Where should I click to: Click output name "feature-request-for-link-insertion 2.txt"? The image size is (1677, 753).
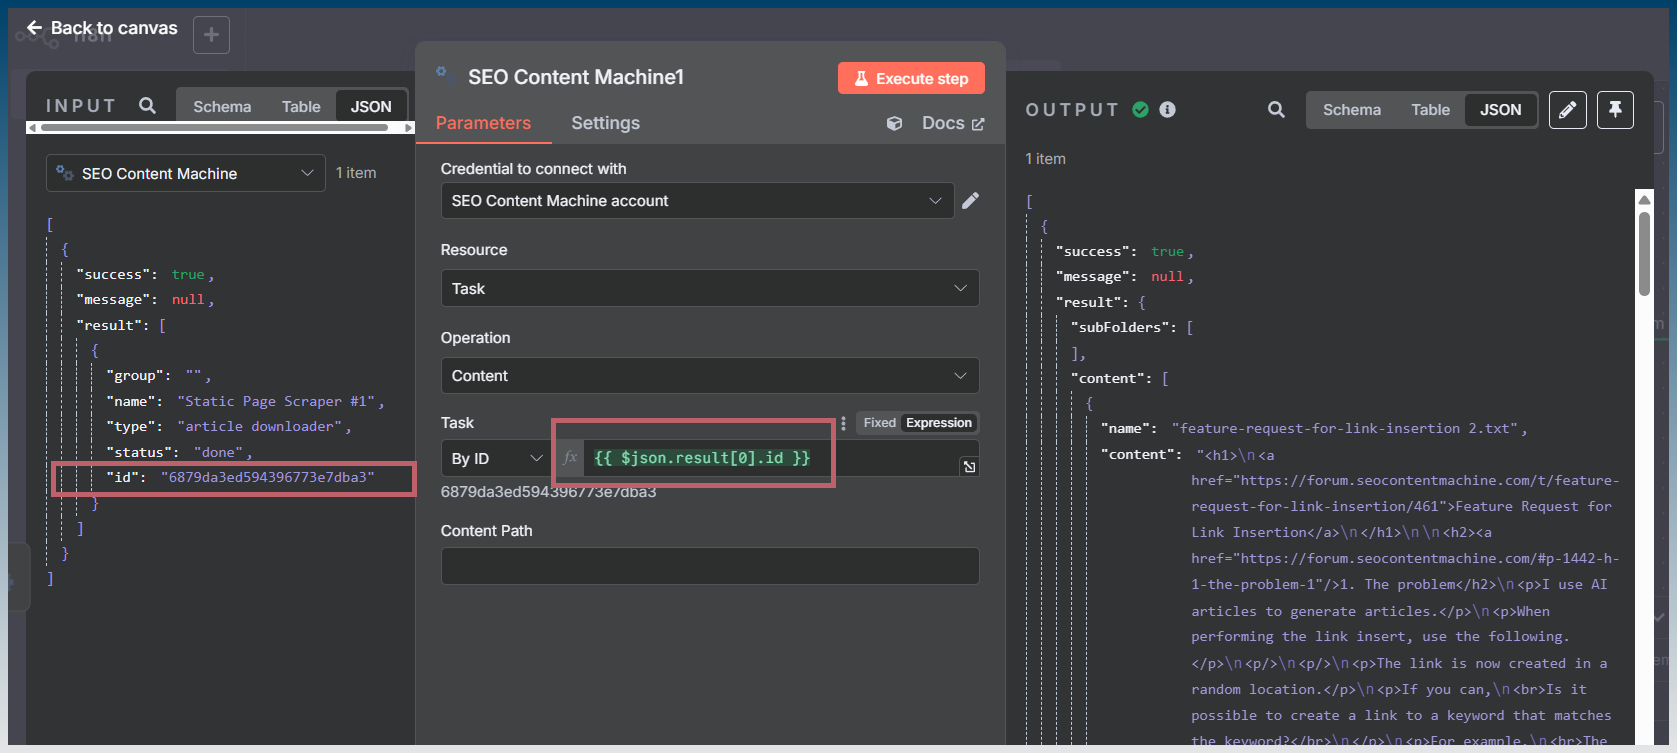(x=1345, y=428)
